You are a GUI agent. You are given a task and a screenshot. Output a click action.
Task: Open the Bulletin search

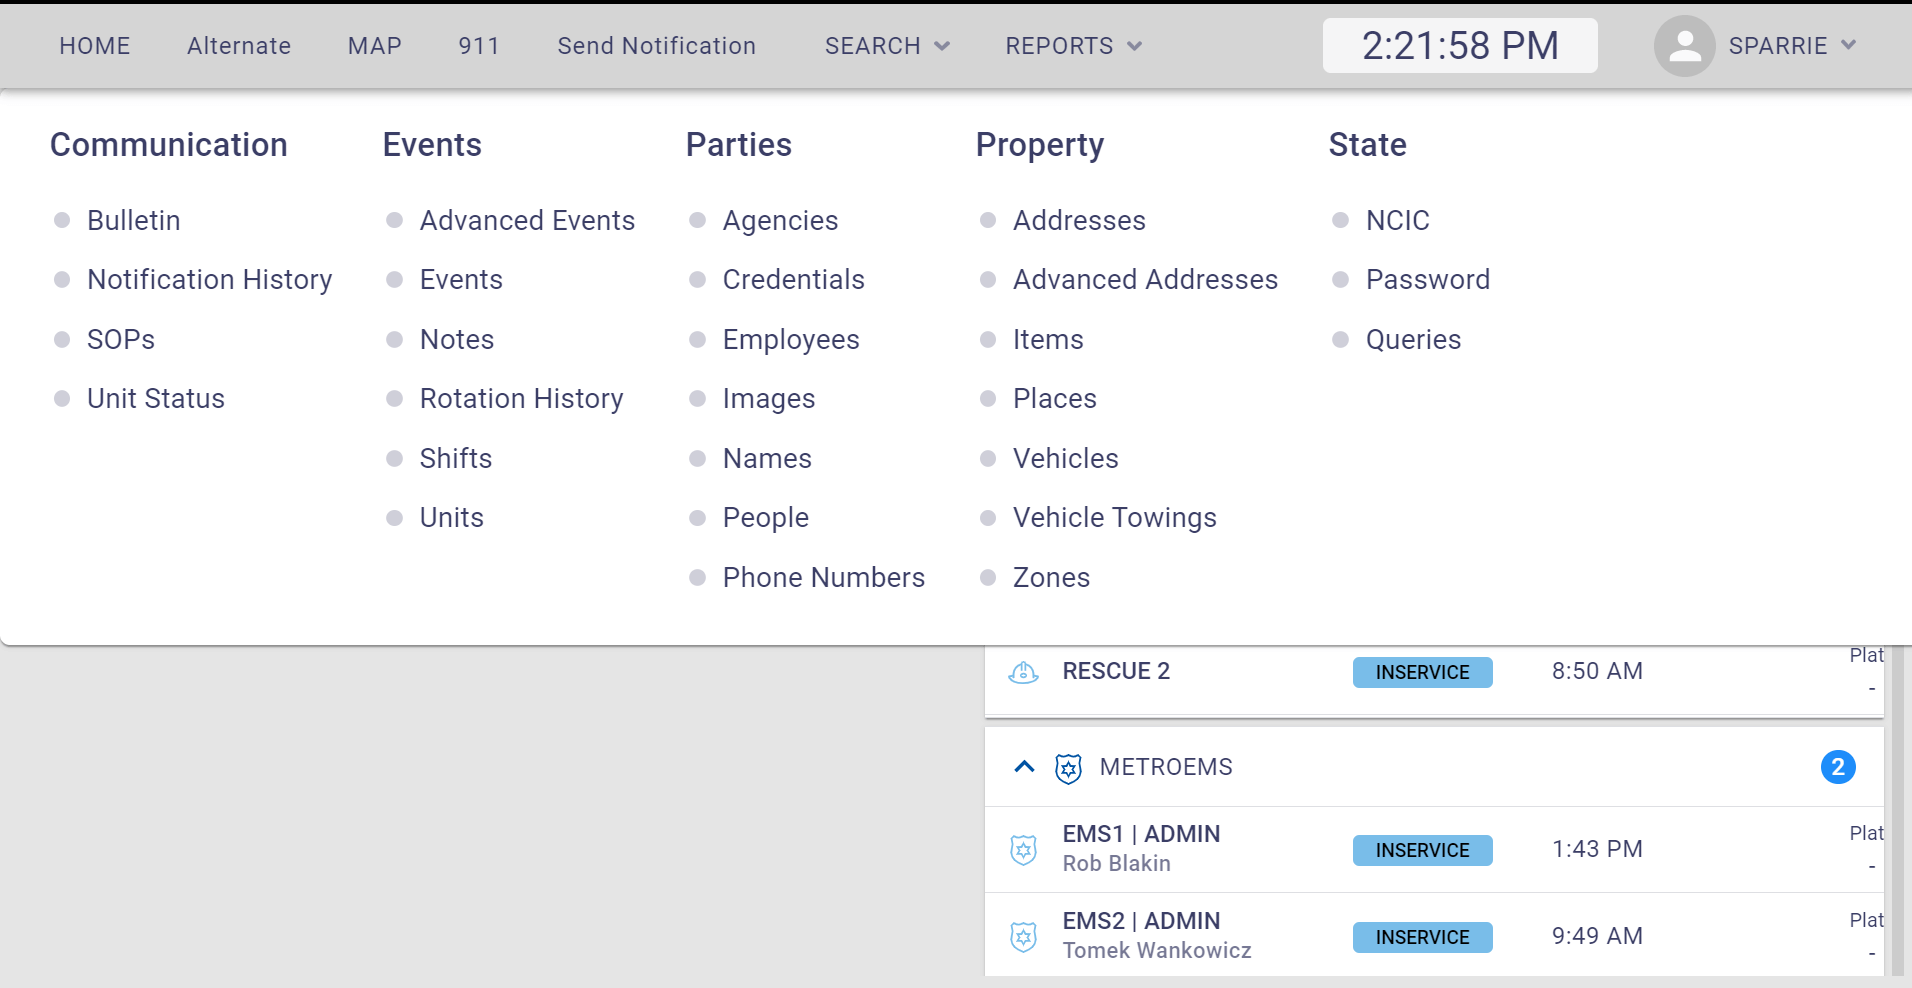tap(134, 220)
